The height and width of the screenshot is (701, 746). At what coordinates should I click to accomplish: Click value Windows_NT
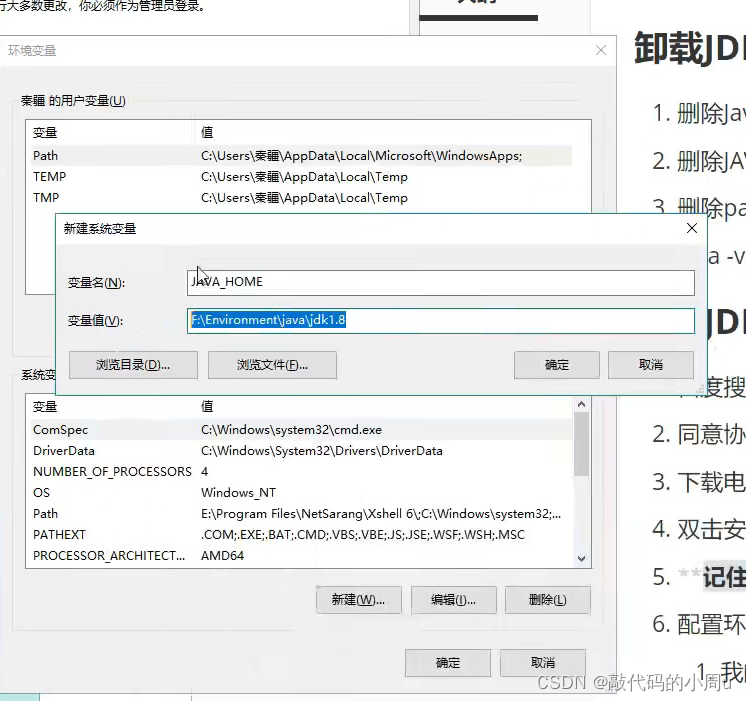tap(238, 493)
